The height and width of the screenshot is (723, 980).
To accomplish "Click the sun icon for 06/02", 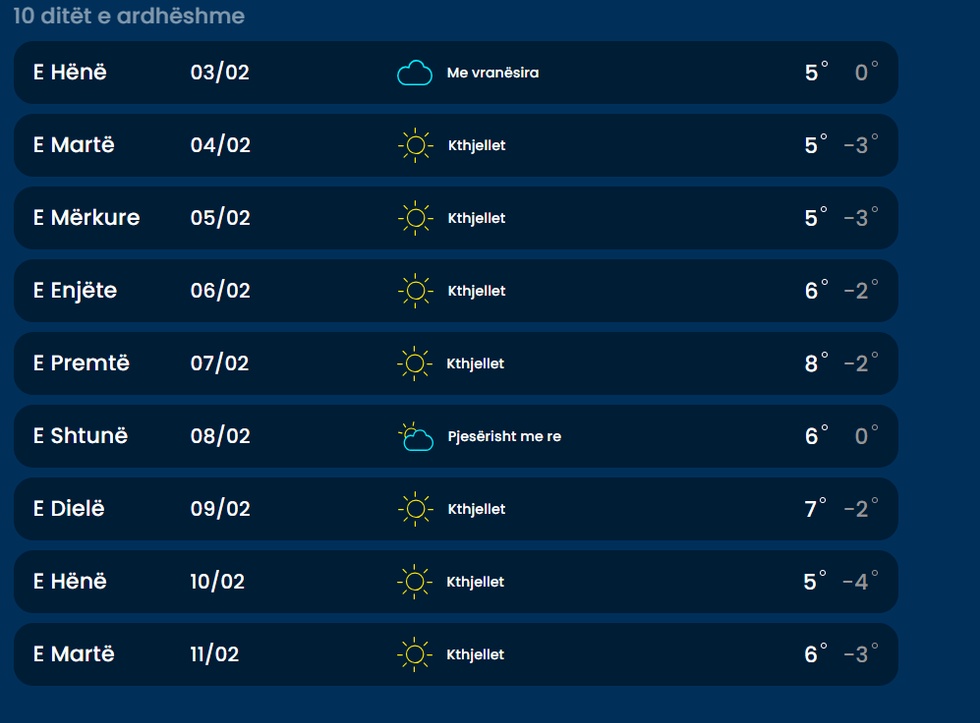I will pos(415,291).
